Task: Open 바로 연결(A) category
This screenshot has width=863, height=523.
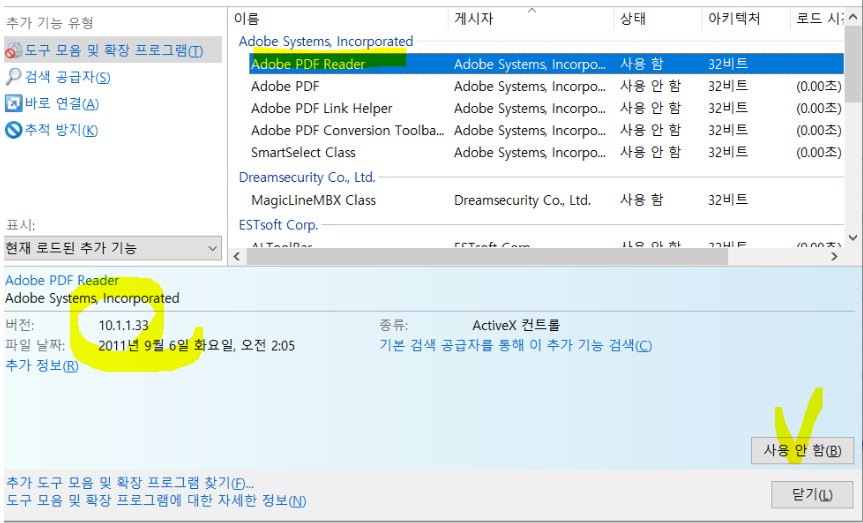Action: [x=62, y=103]
